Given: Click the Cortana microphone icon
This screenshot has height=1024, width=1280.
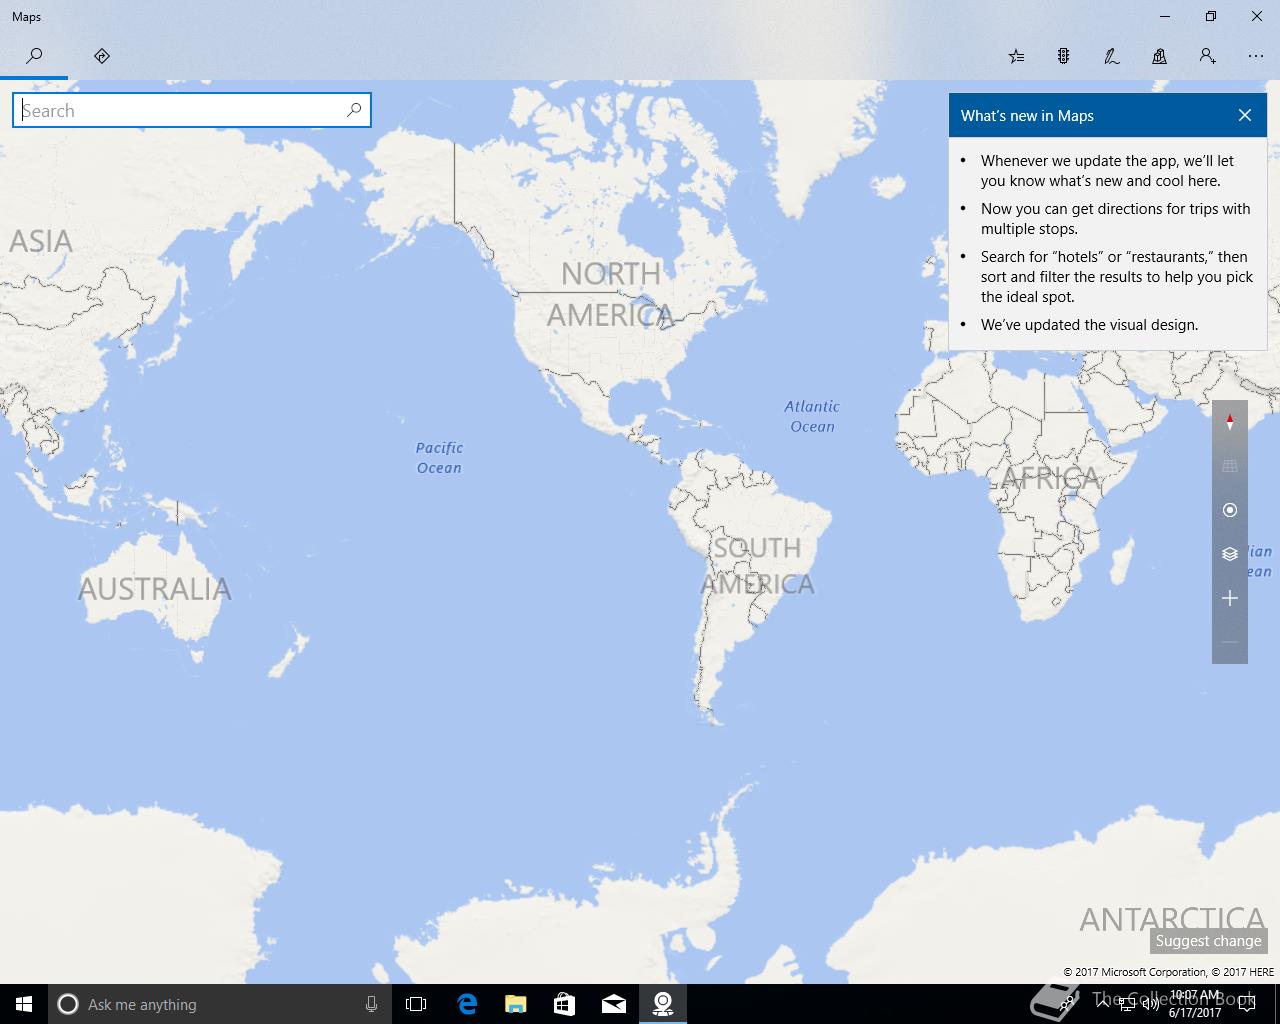Looking at the screenshot, I should 371,1004.
